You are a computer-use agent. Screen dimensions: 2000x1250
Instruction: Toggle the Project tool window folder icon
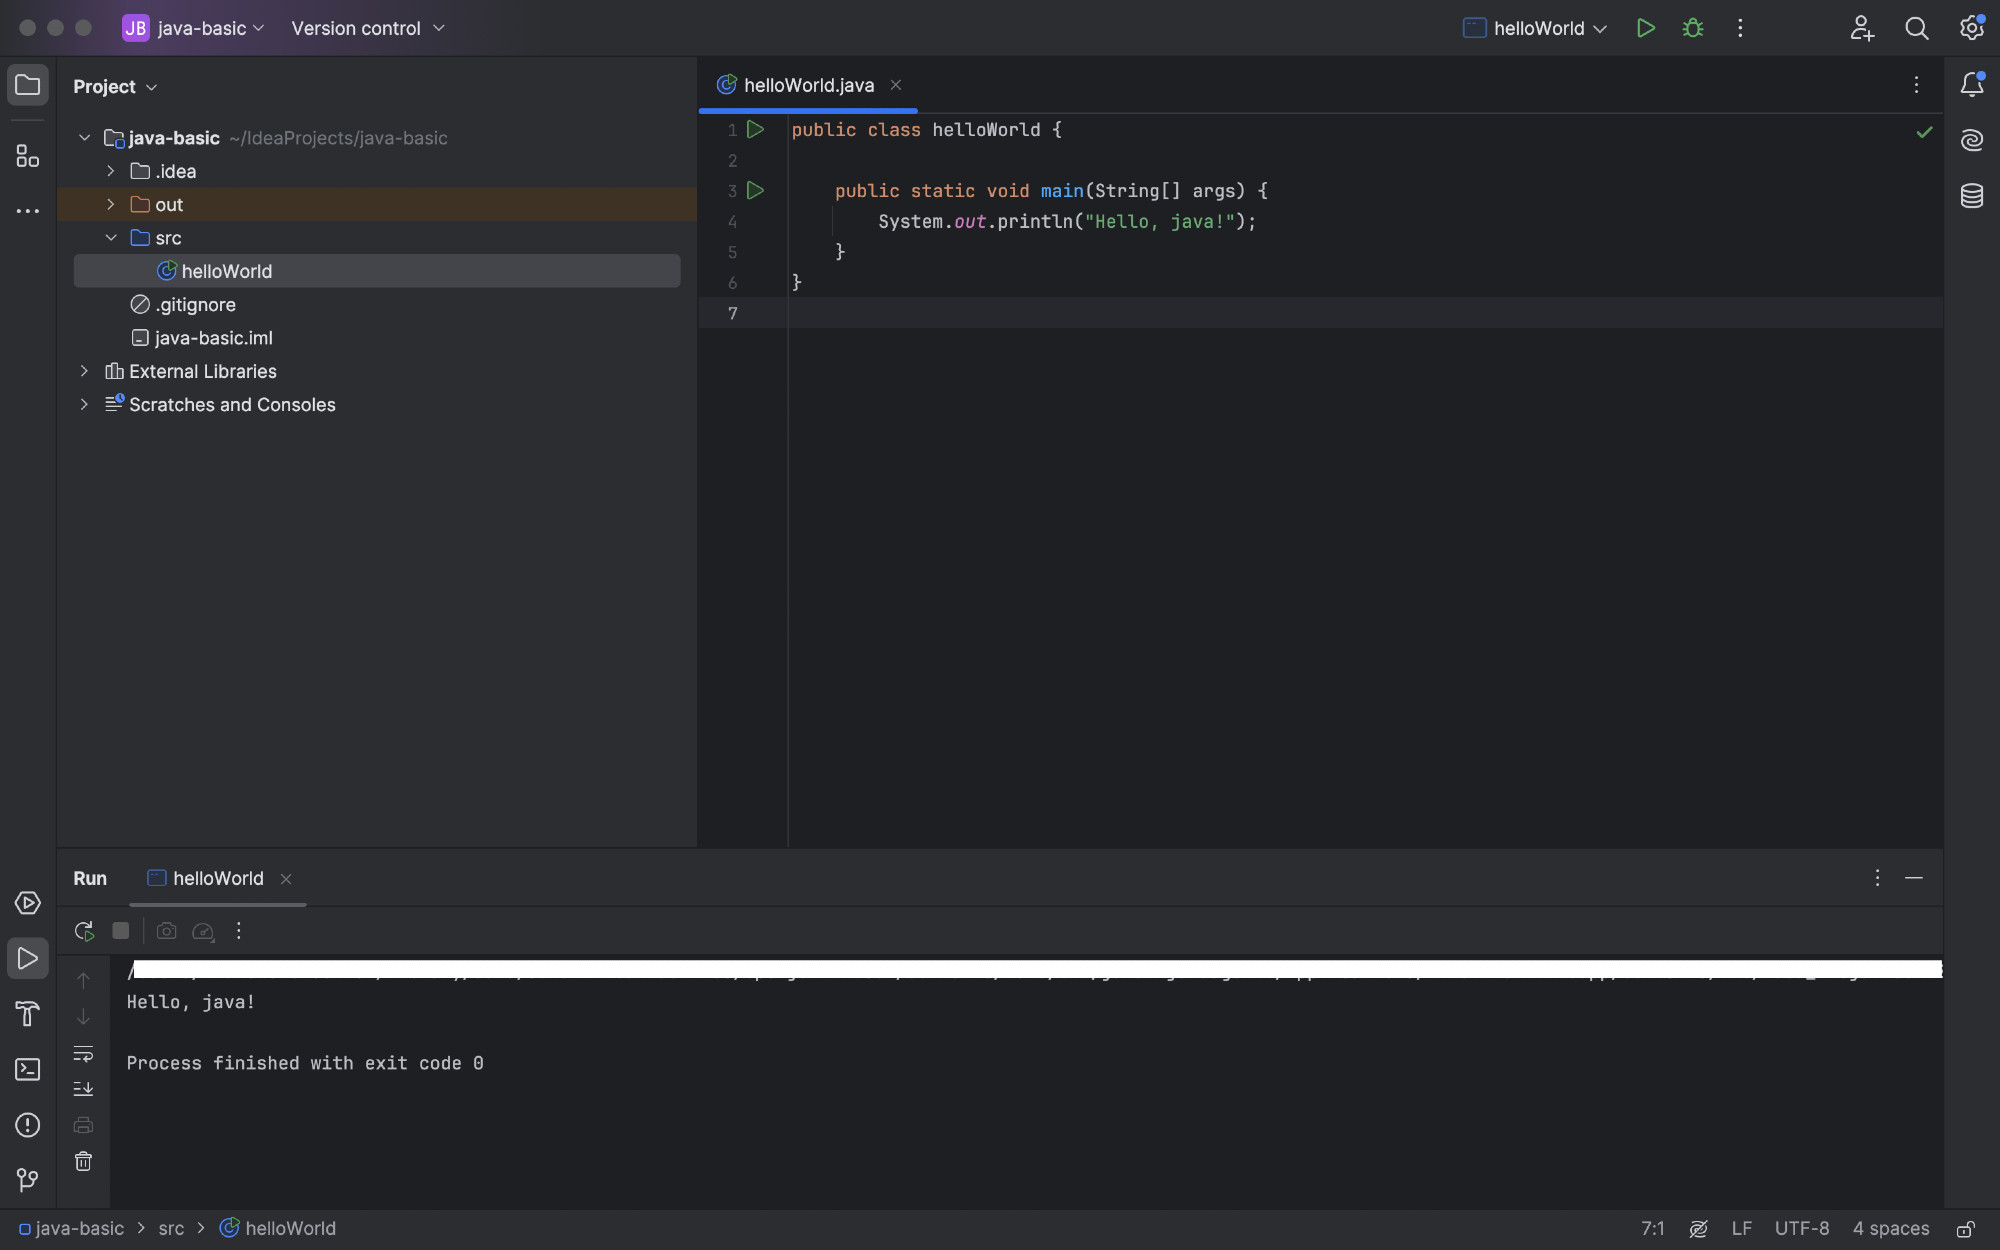(28, 86)
